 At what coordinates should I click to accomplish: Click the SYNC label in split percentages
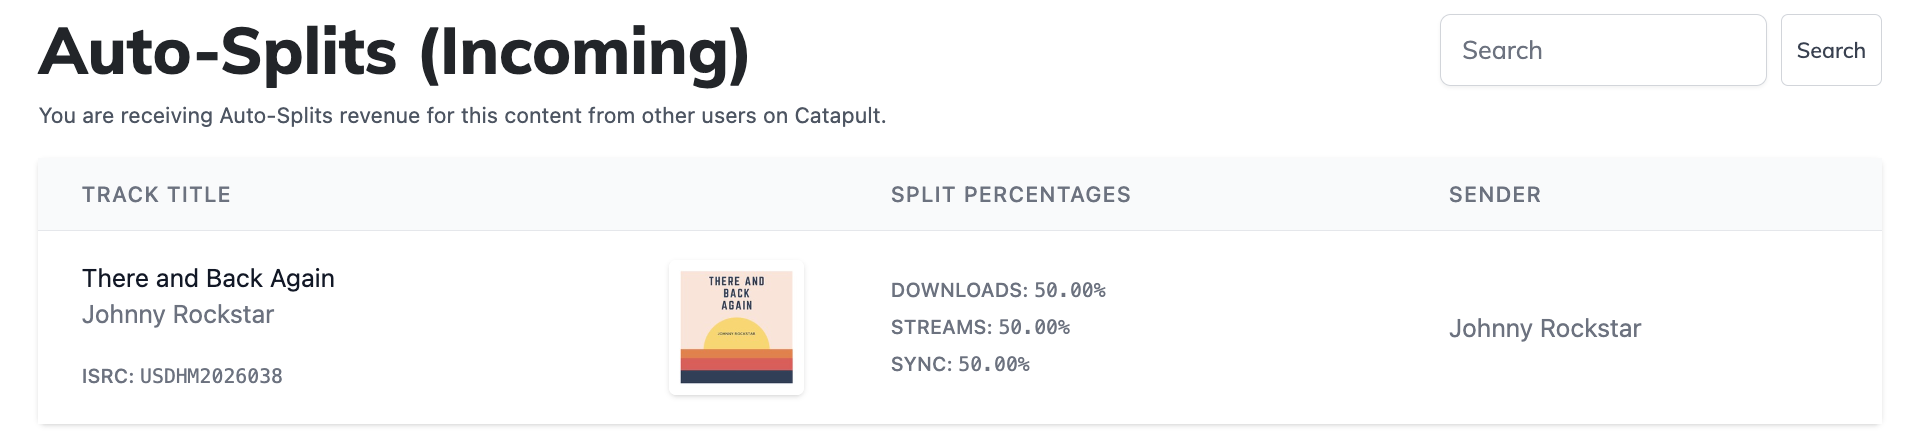point(921,364)
